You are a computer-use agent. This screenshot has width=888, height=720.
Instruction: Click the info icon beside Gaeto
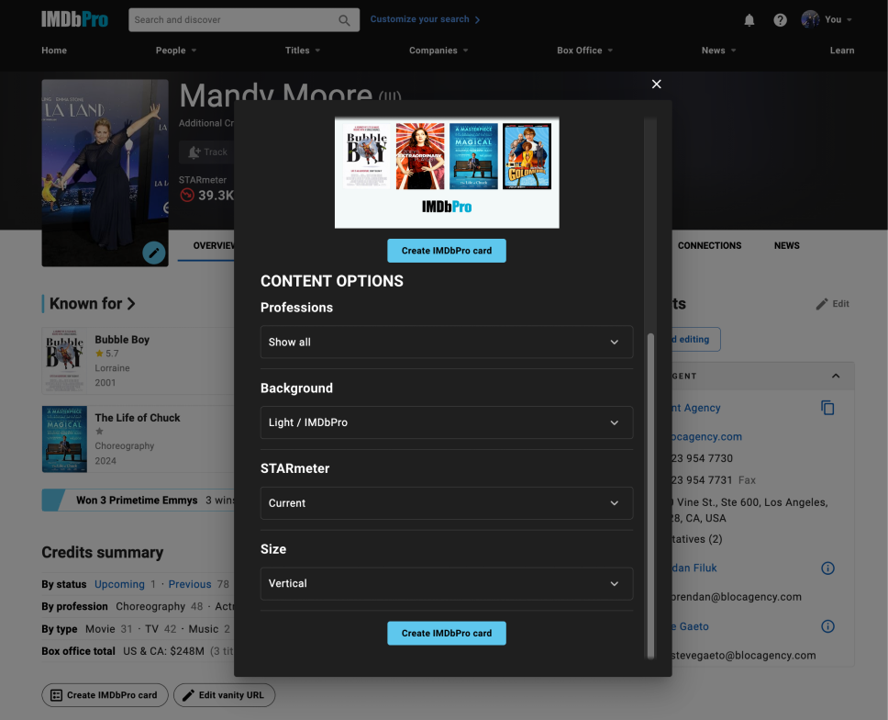click(827, 627)
